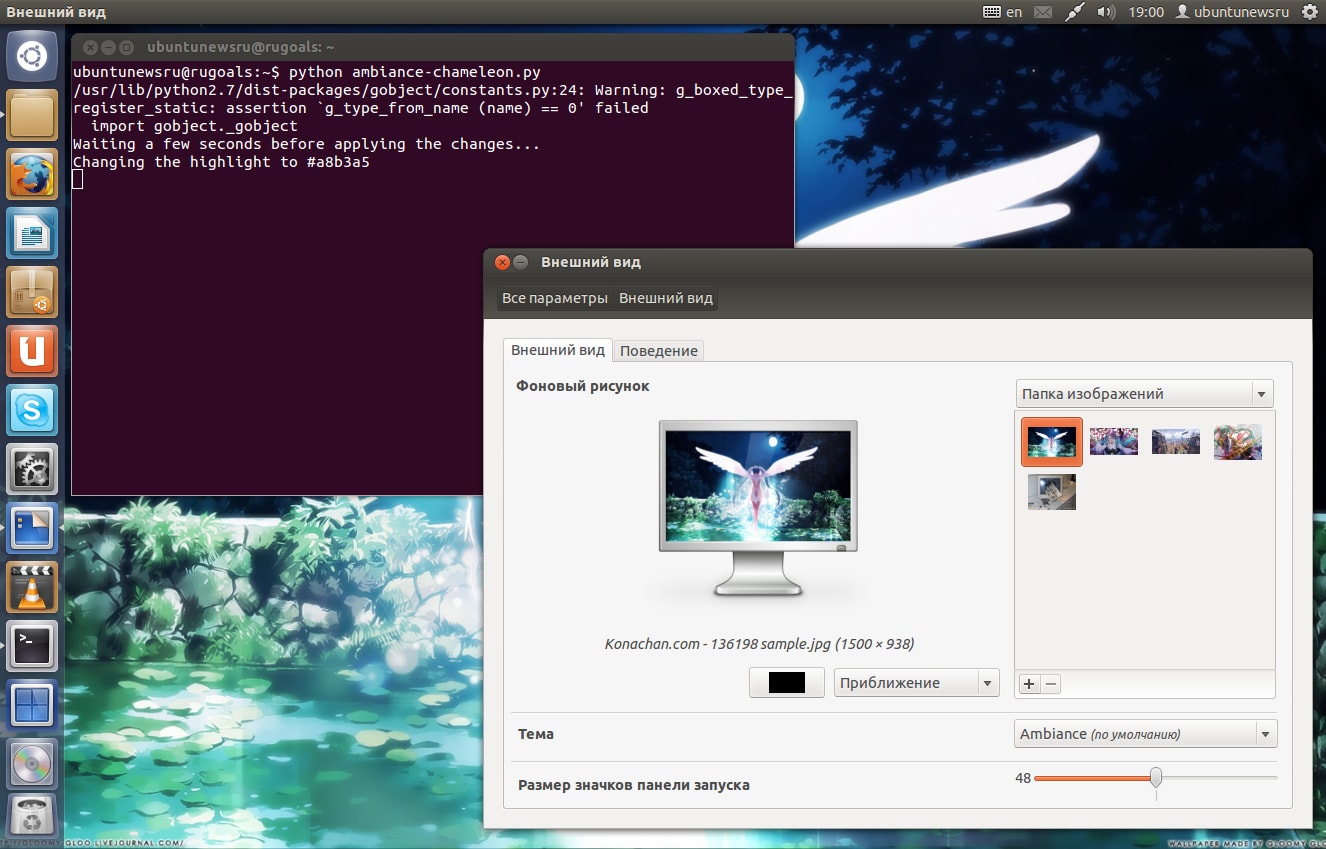Open the session gear menu
This screenshot has width=1326, height=849.
tap(1310, 12)
